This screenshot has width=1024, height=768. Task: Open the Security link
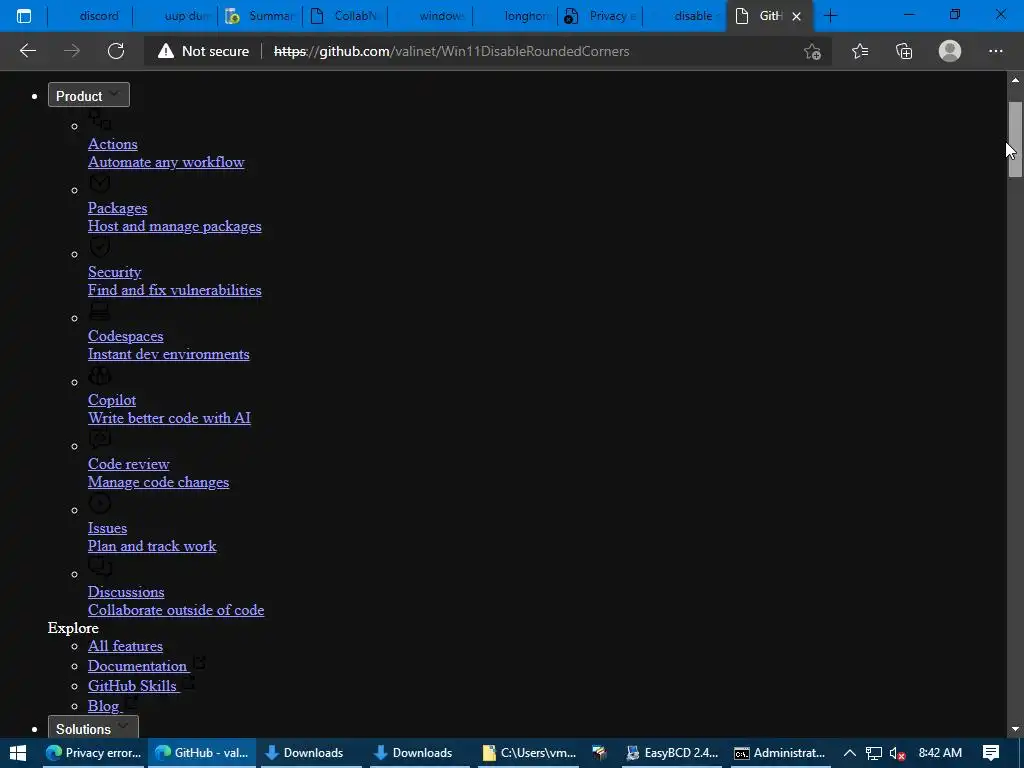point(114,272)
